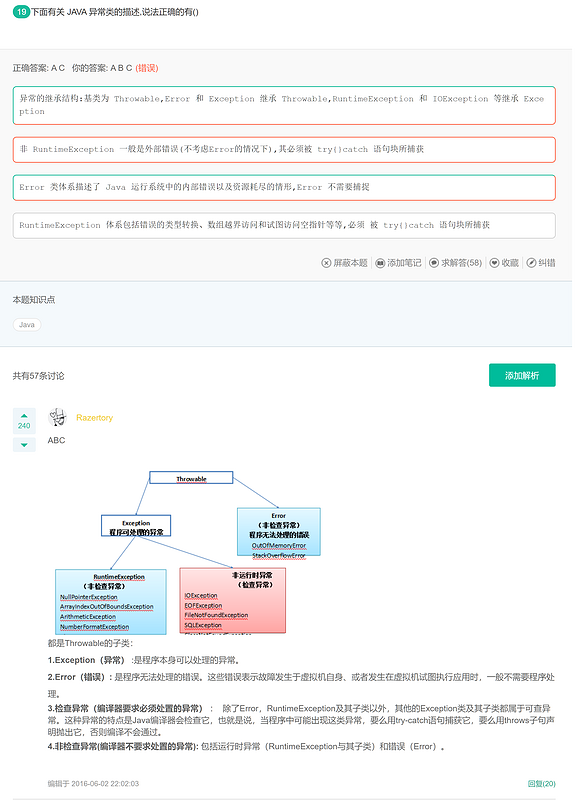Screen dimensions: 575x800
Task: Click the 添加解析 green button
Action: click(522, 376)
